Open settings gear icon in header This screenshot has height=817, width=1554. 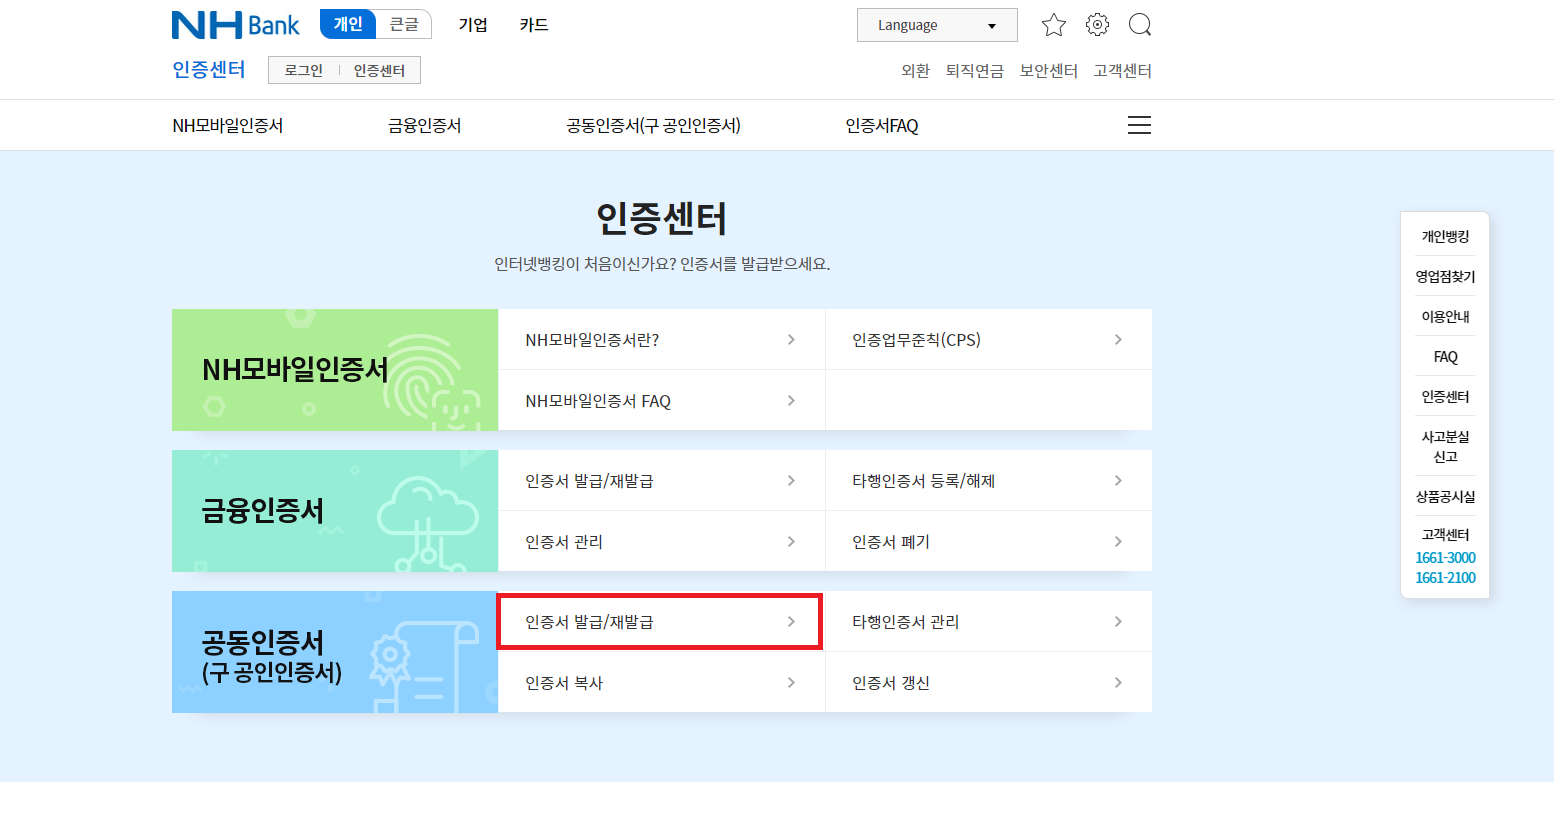click(1097, 25)
